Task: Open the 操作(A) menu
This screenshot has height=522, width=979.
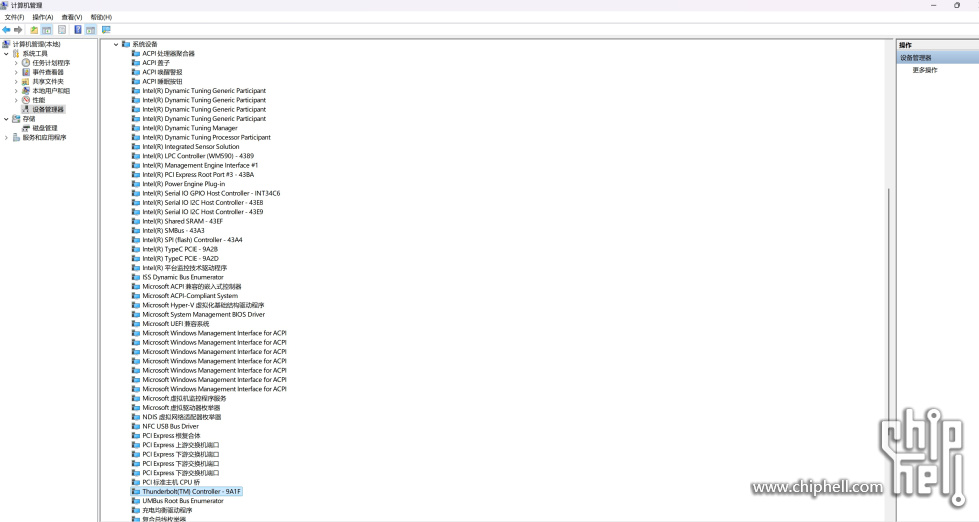Action: pyautogui.click(x=43, y=17)
